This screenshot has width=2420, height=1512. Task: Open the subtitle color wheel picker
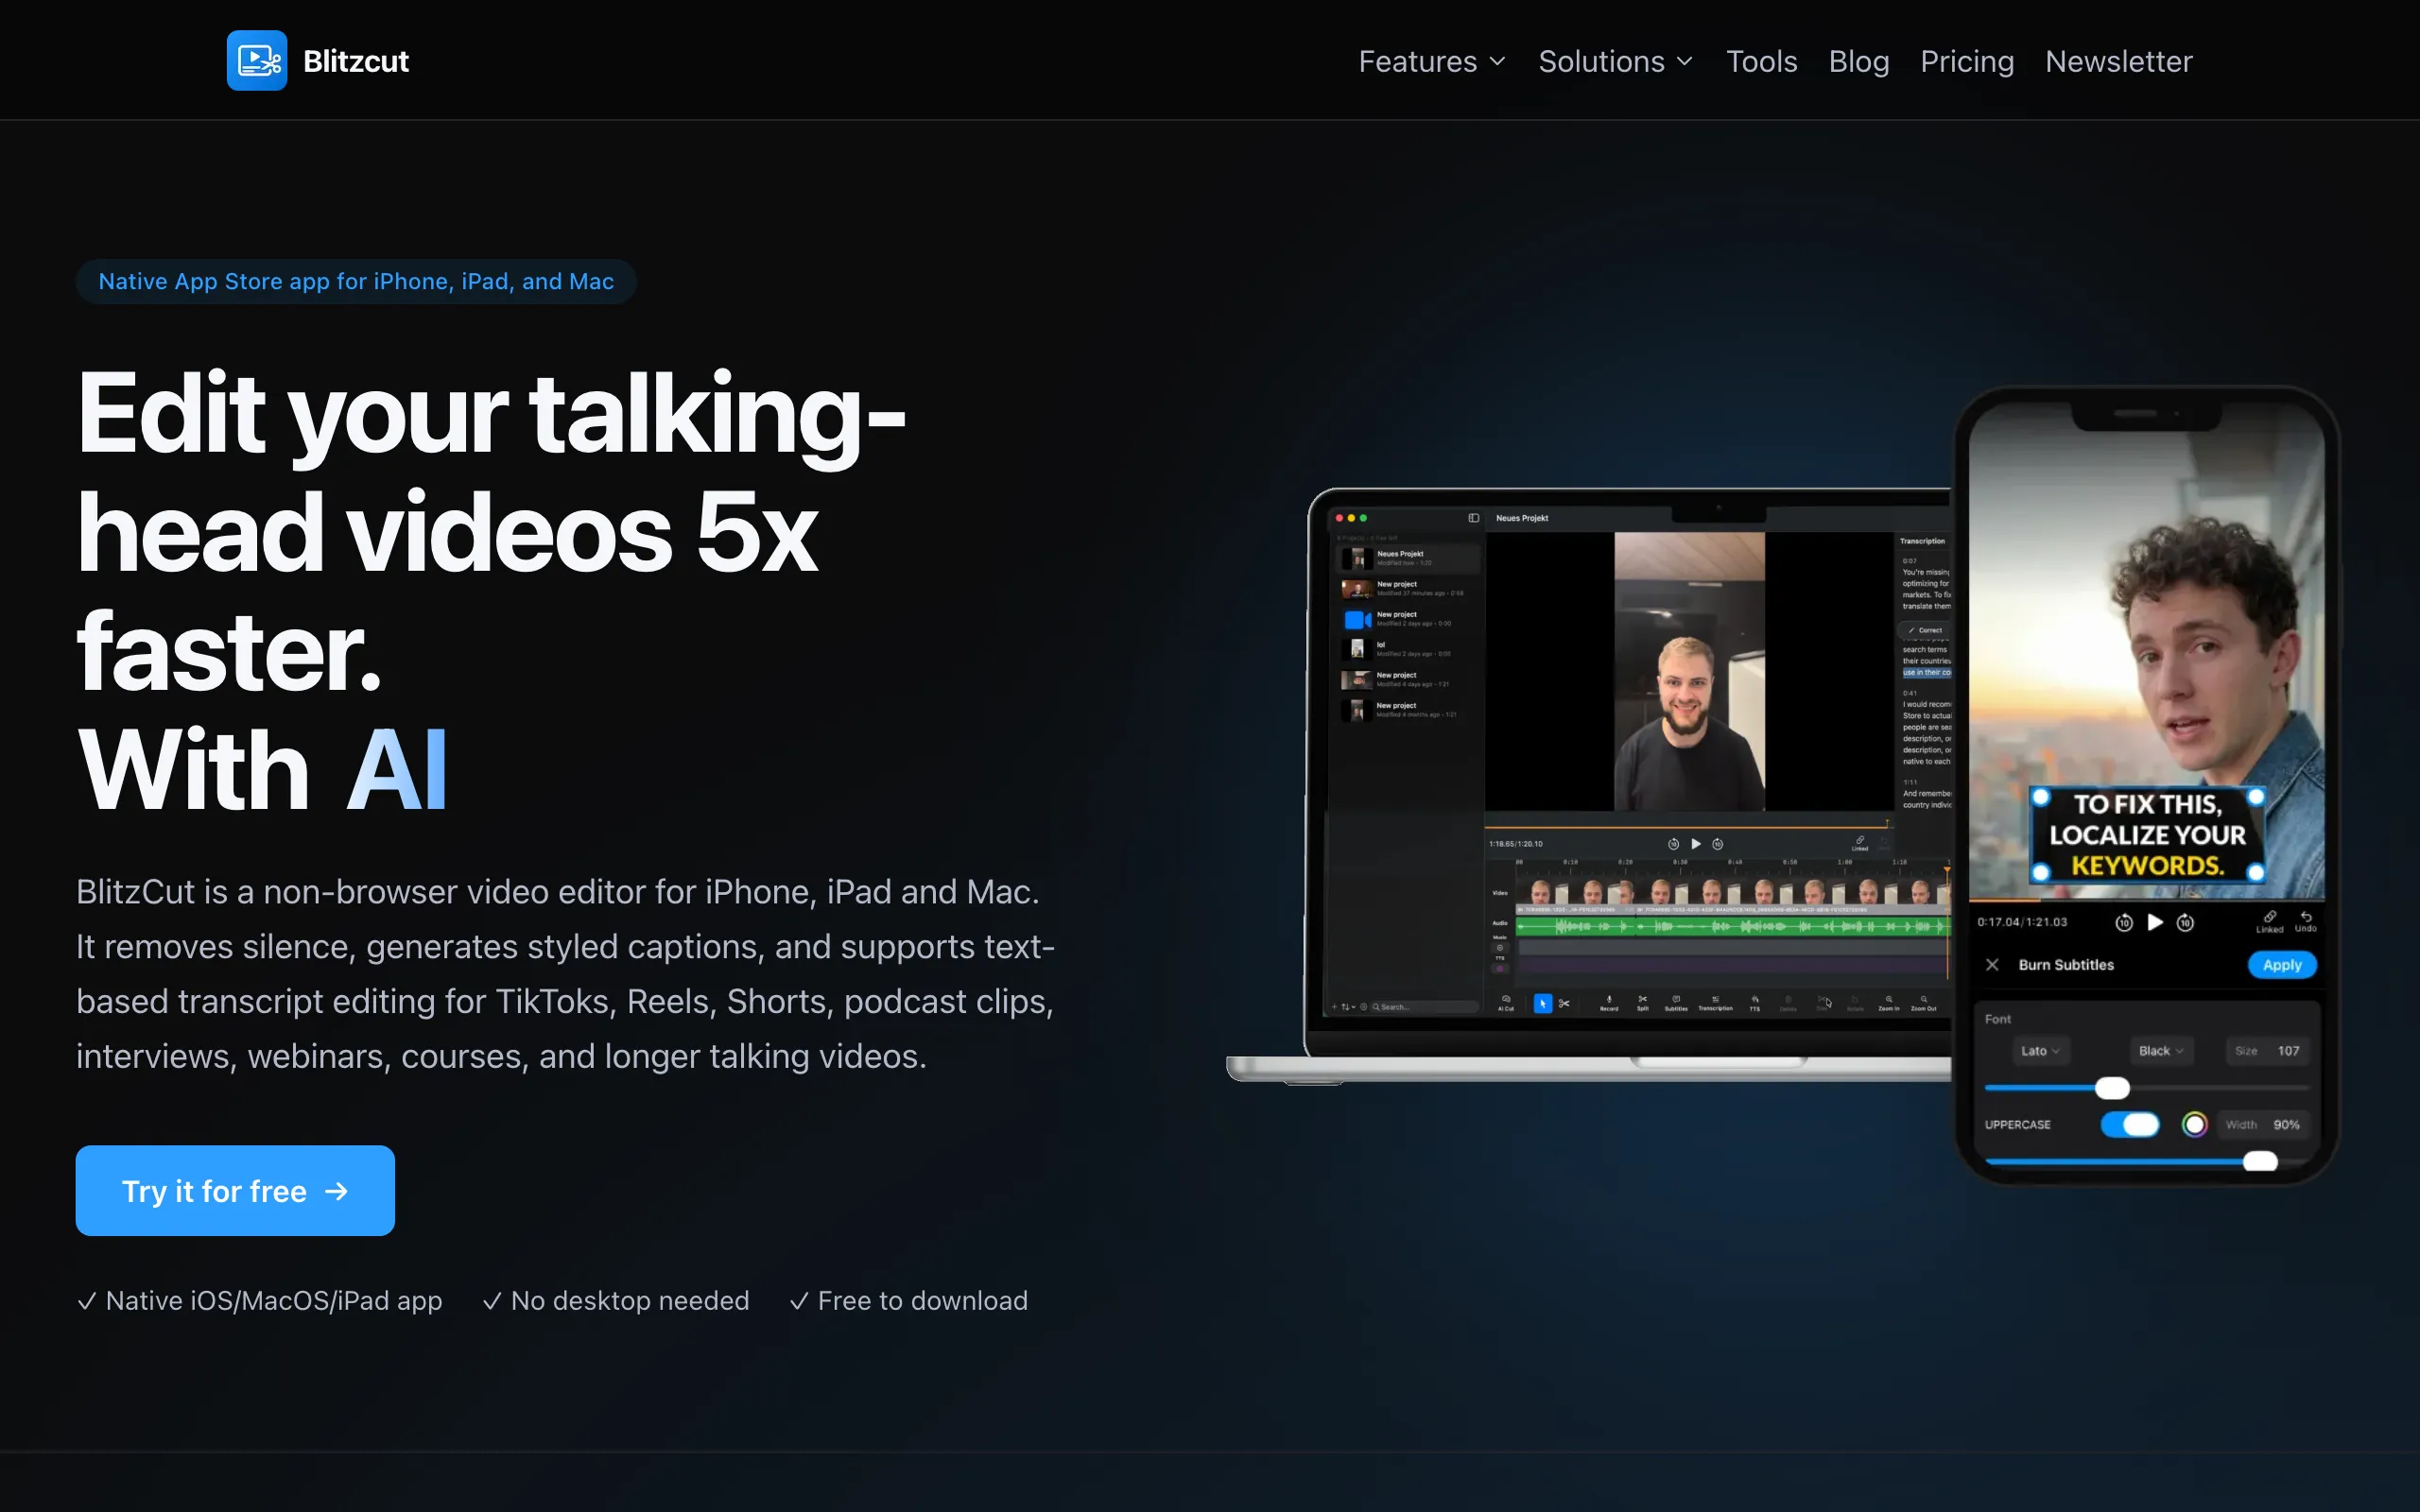pos(2194,1125)
